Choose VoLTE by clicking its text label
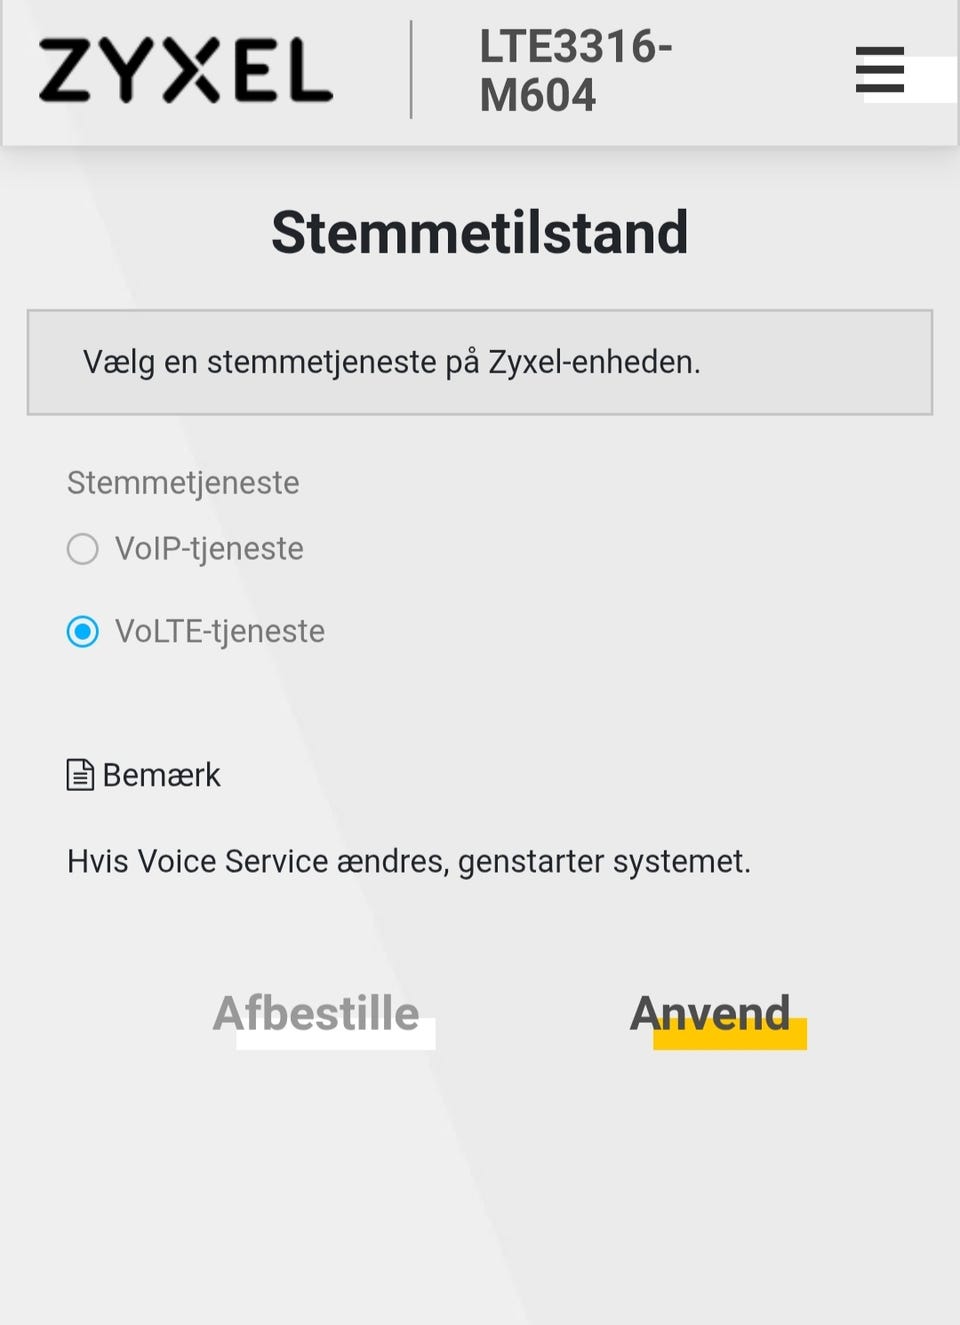960x1325 pixels. (x=220, y=632)
